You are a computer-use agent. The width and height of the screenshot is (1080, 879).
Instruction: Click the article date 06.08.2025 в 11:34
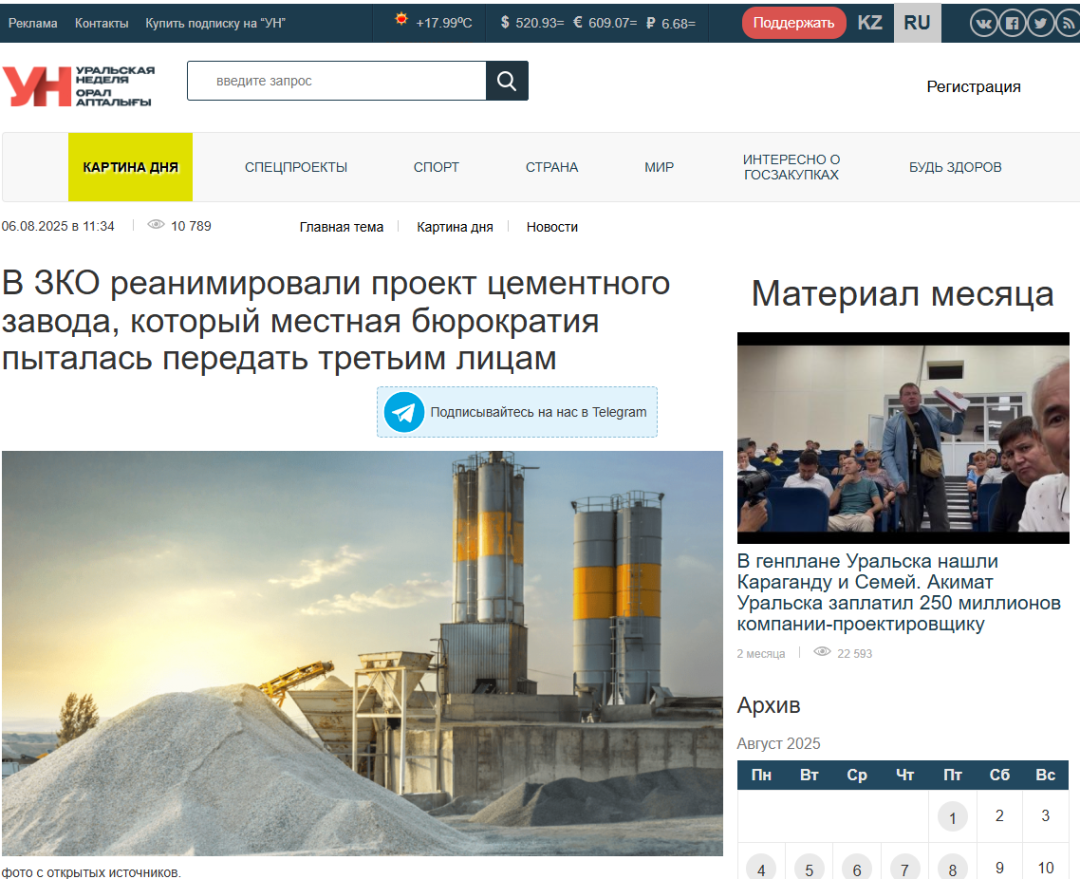tap(58, 226)
